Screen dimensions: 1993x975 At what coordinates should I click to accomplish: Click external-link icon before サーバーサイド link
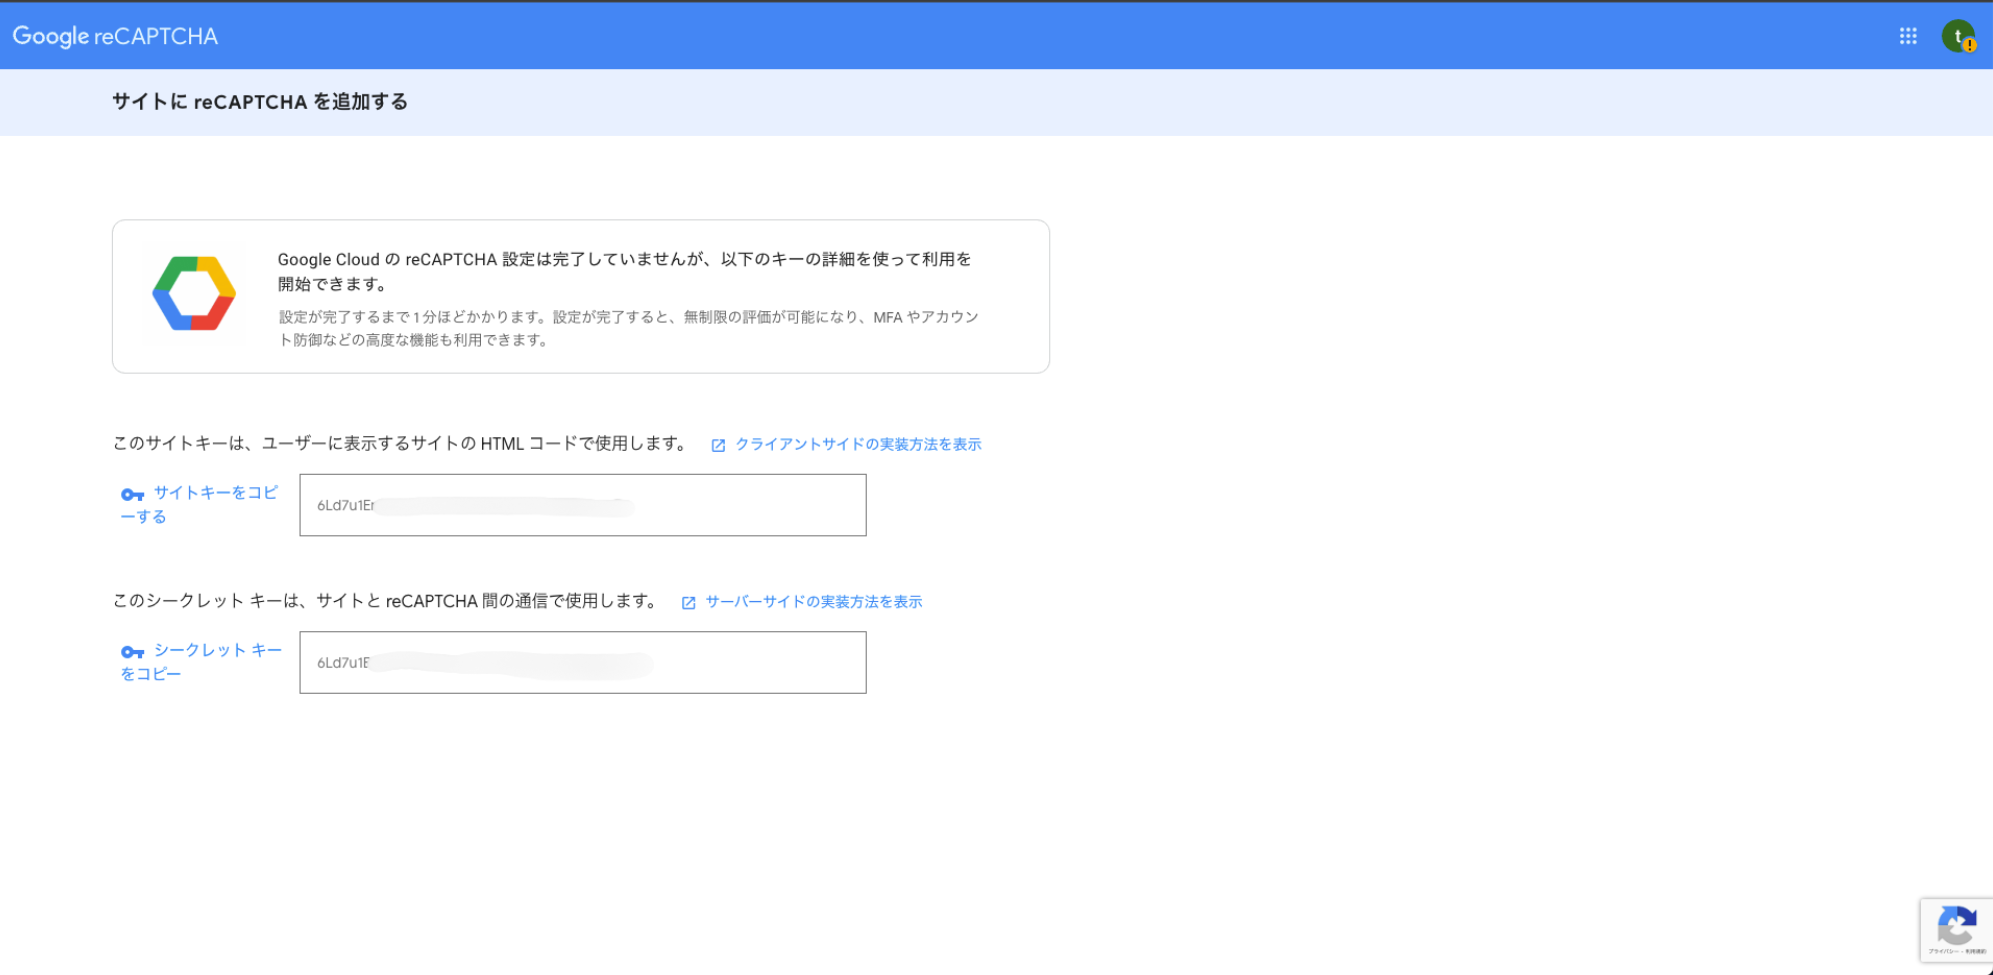tap(688, 602)
